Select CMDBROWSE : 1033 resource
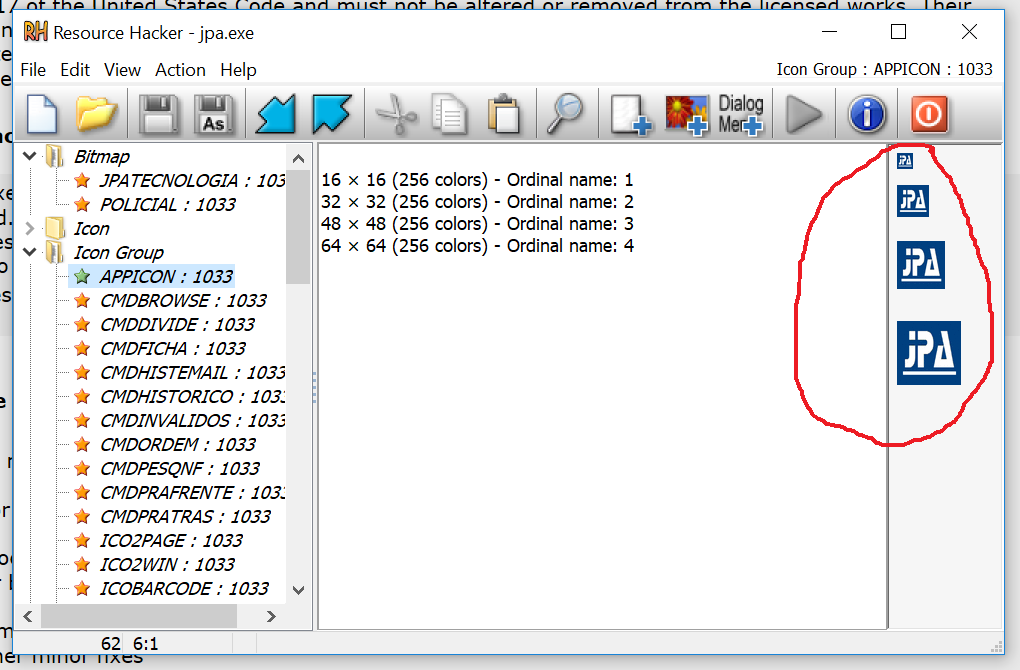 pyautogui.click(x=183, y=301)
